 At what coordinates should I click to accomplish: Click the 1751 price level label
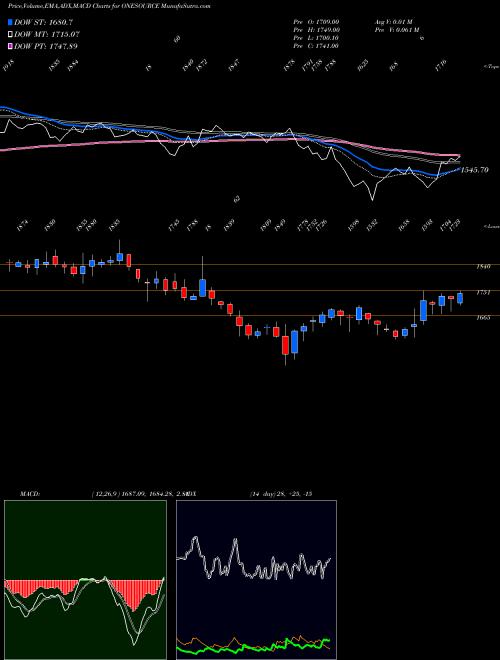tap(483, 293)
